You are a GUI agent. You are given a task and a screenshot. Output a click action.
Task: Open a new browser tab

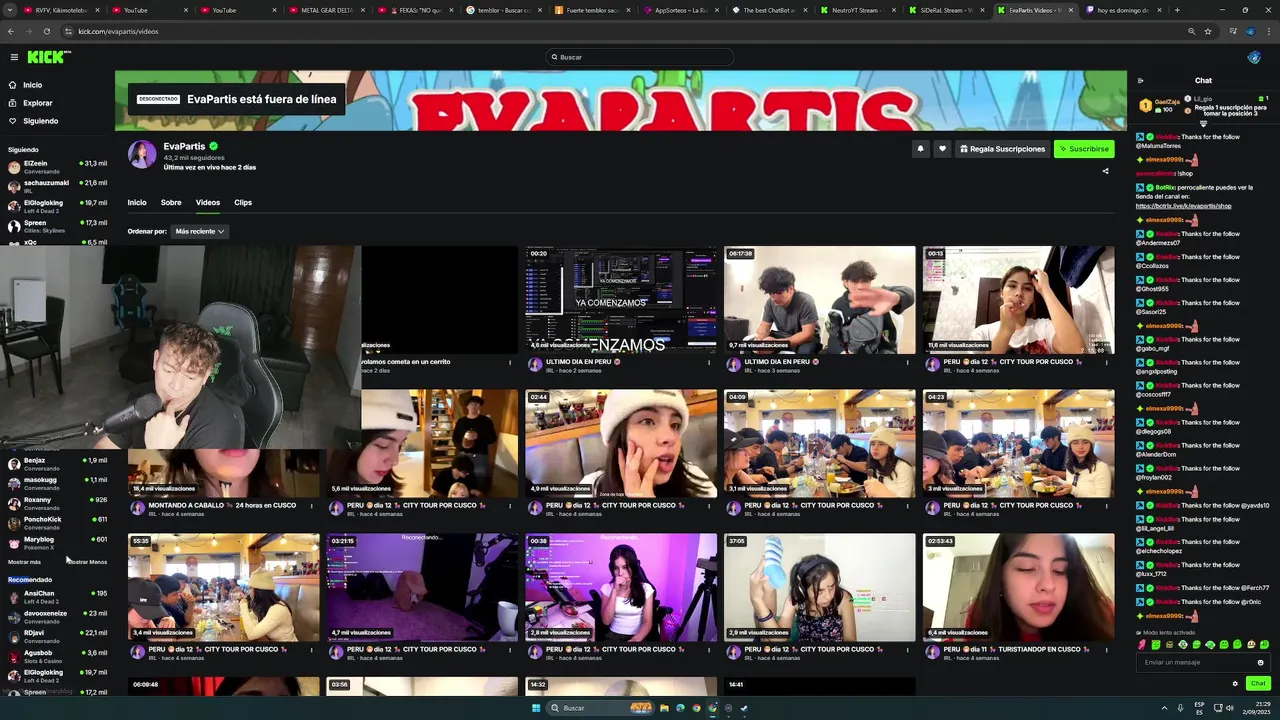click(1177, 10)
